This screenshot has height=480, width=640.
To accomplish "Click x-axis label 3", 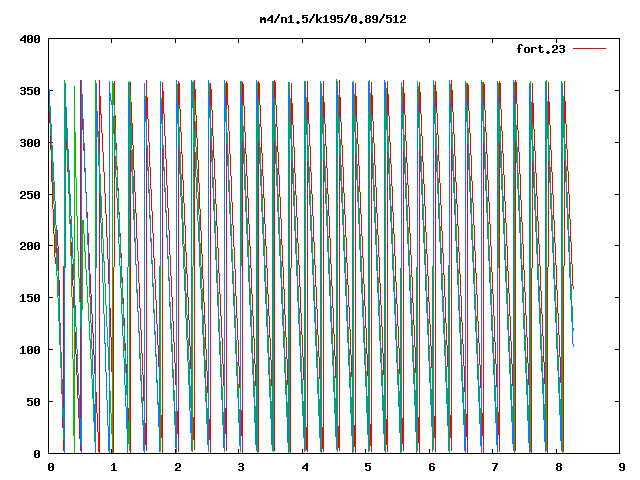I will tap(241, 467).
